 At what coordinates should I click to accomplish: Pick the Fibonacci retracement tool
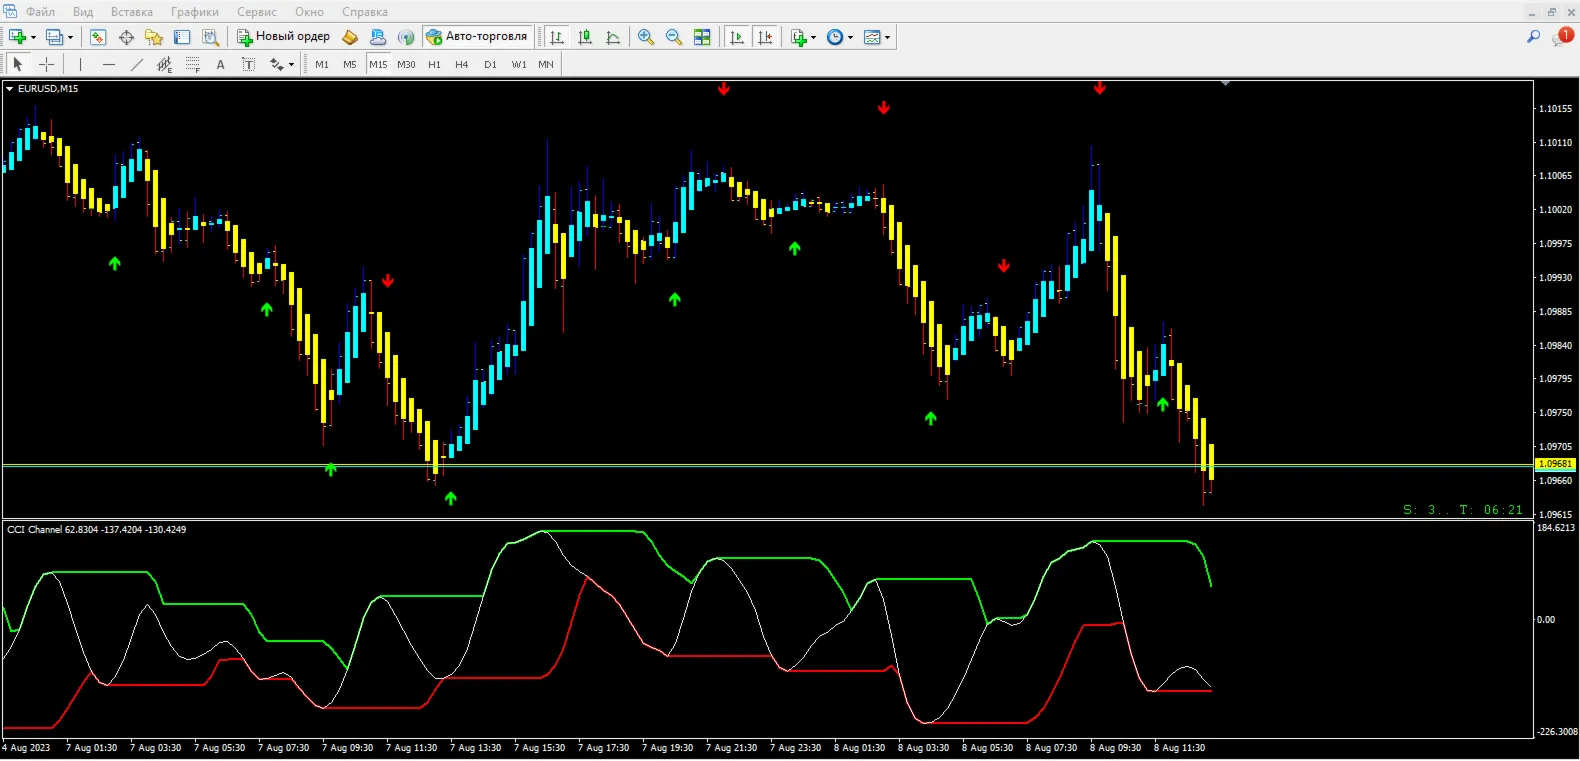tap(193, 64)
